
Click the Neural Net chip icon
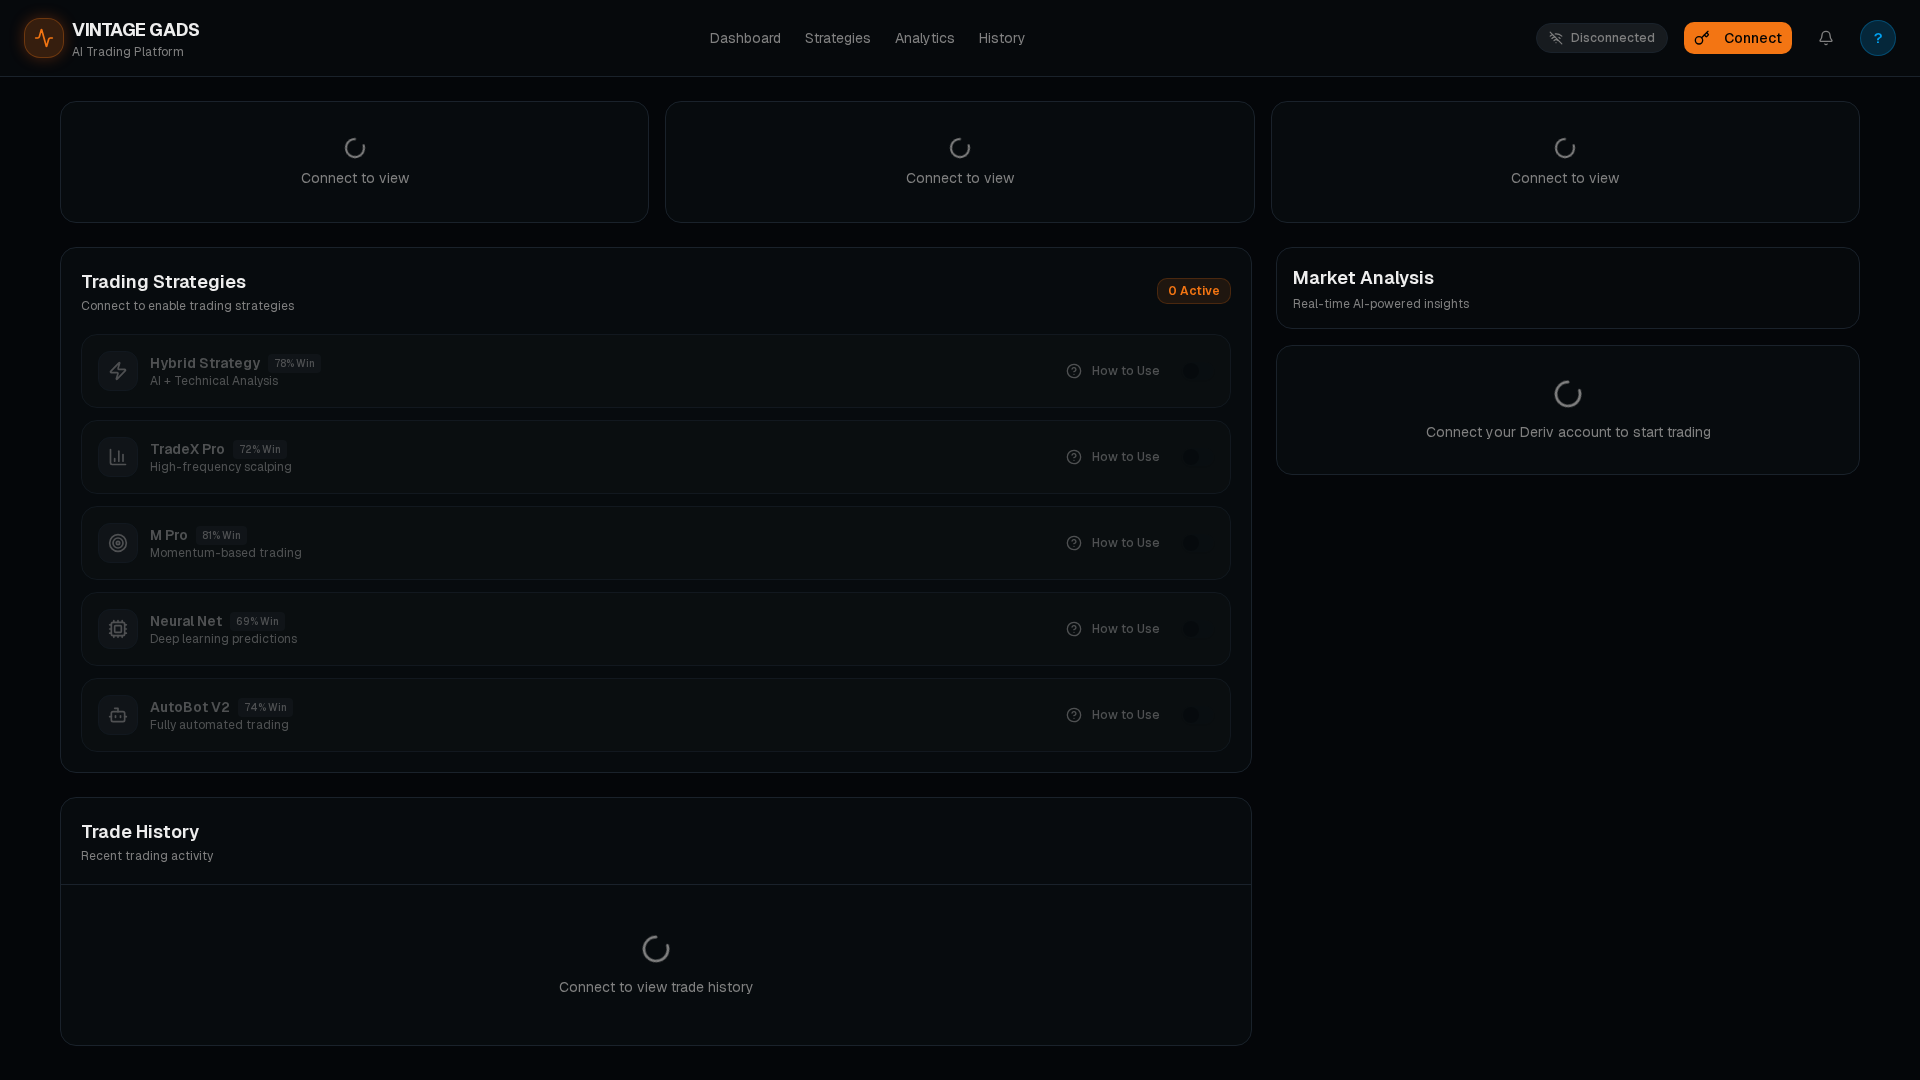pos(118,629)
